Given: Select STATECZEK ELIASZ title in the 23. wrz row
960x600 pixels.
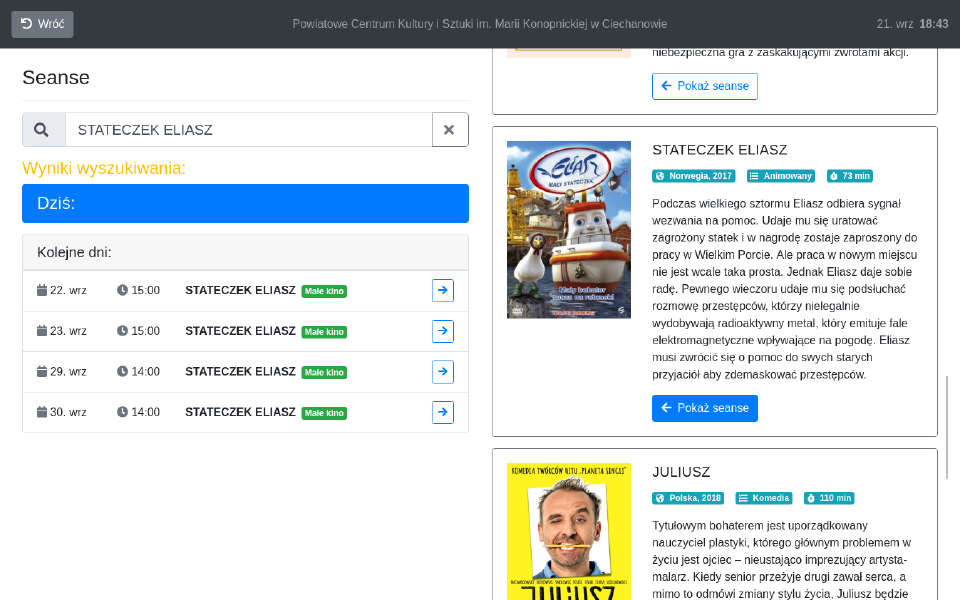Looking at the screenshot, I should coord(241,331).
